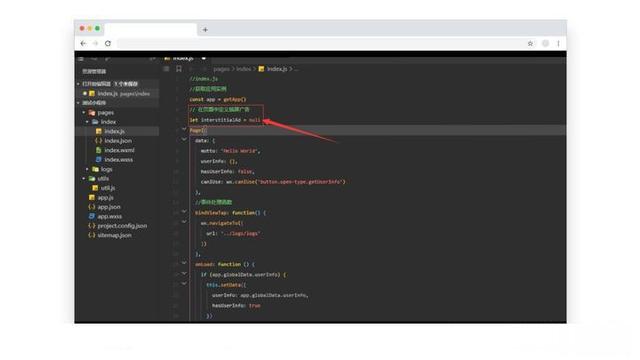Screen dimensions: 640x360
Task: Open index.wxml in file tree
Action: [x=119, y=150]
